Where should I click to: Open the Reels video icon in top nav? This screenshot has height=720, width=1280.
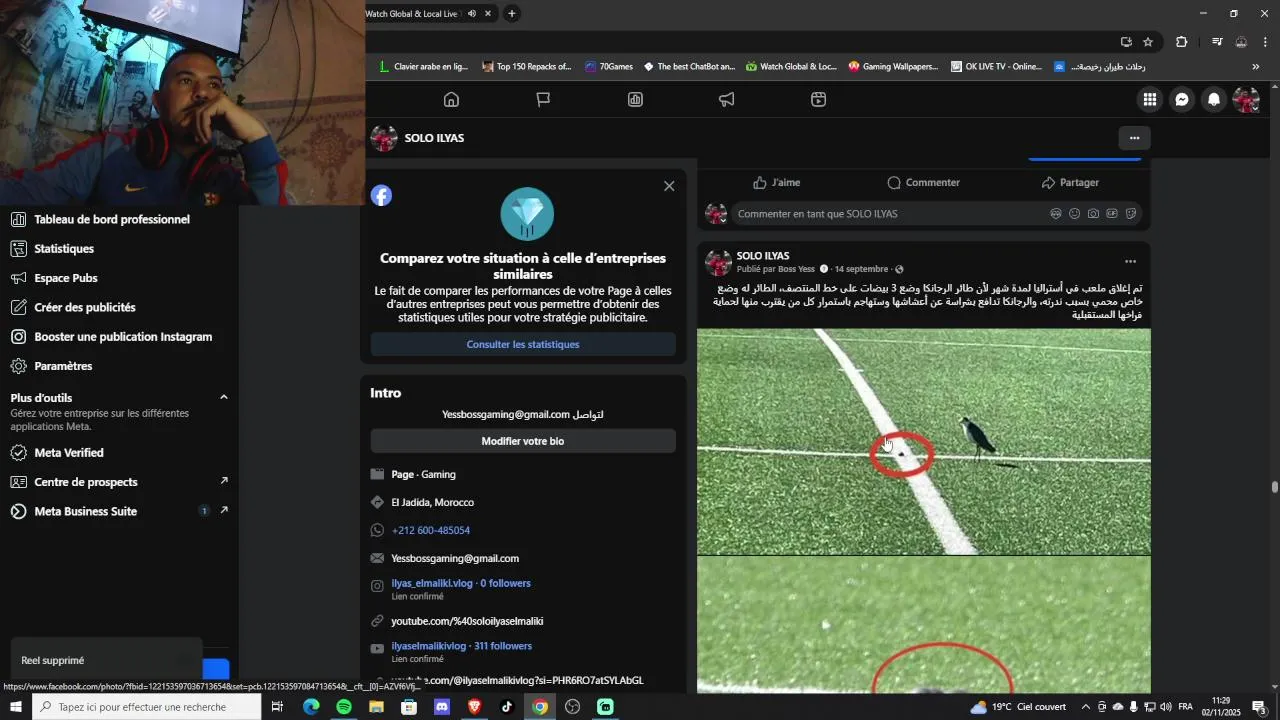pyautogui.click(x=818, y=100)
